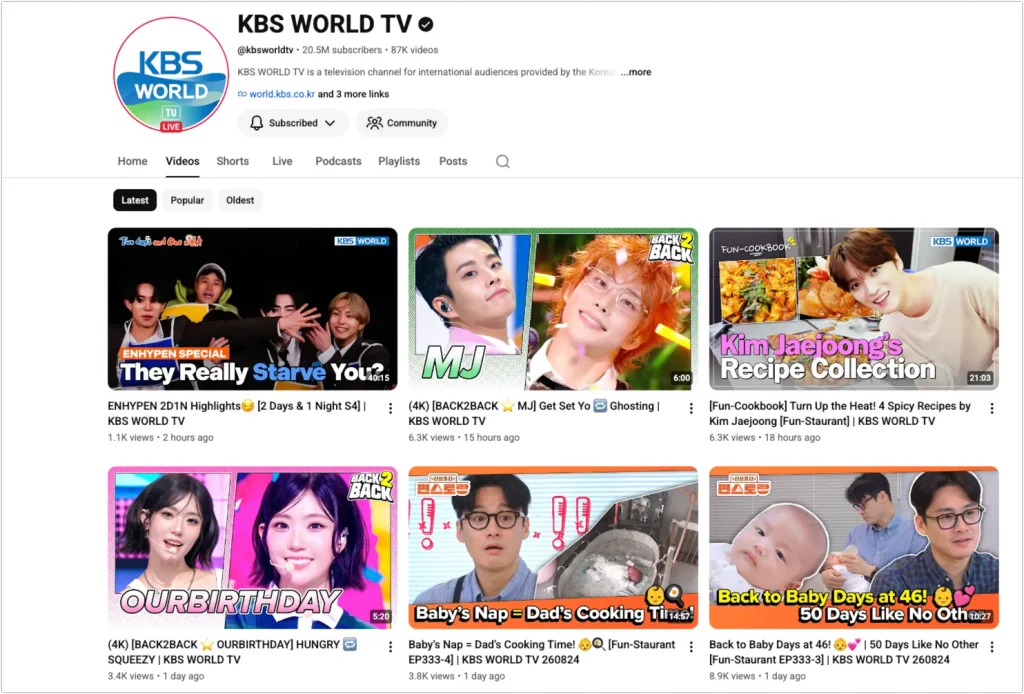The width and height of the screenshot is (1024, 694).
Task: Switch to the Shorts tab
Action: coord(232,161)
